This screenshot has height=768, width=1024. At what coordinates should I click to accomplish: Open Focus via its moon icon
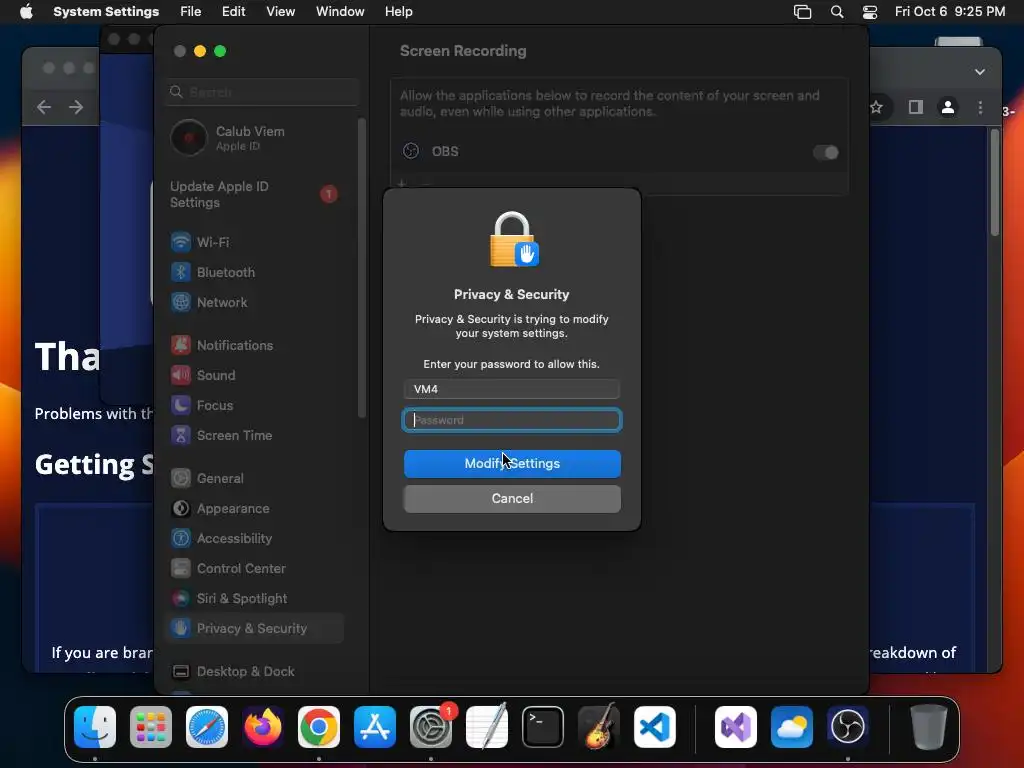pos(181,406)
